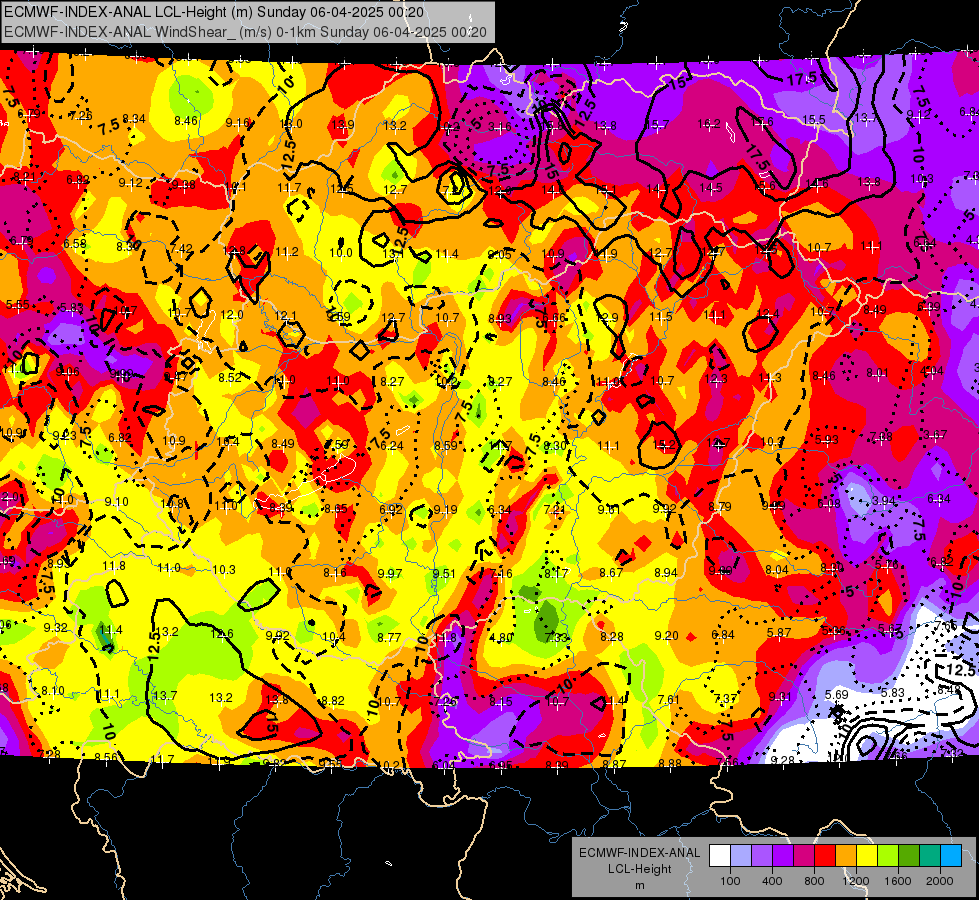The image size is (979, 900).
Task: Click the 9.51 value on the map
Action: click(x=444, y=573)
